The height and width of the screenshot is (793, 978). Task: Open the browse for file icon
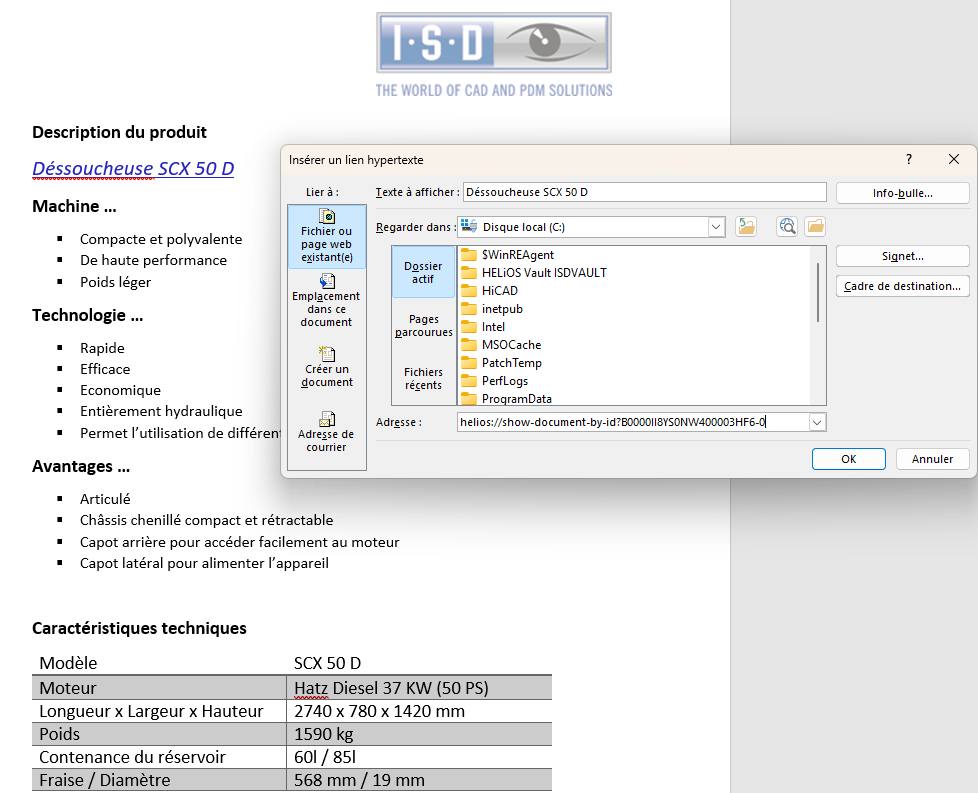click(815, 226)
